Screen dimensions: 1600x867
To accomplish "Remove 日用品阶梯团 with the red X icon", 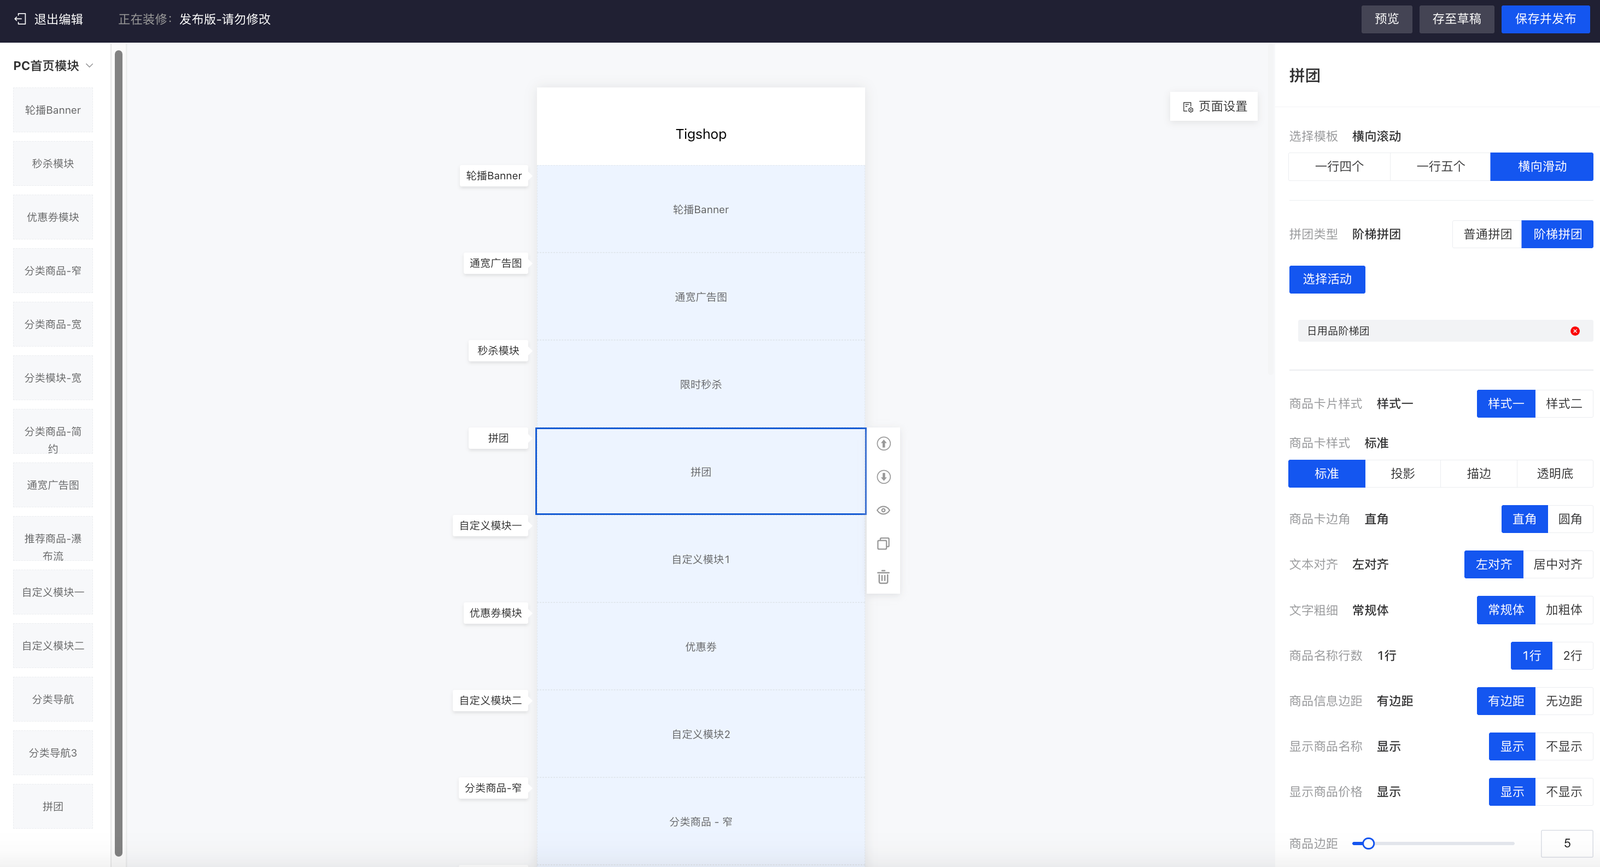I will (x=1575, y=331).
